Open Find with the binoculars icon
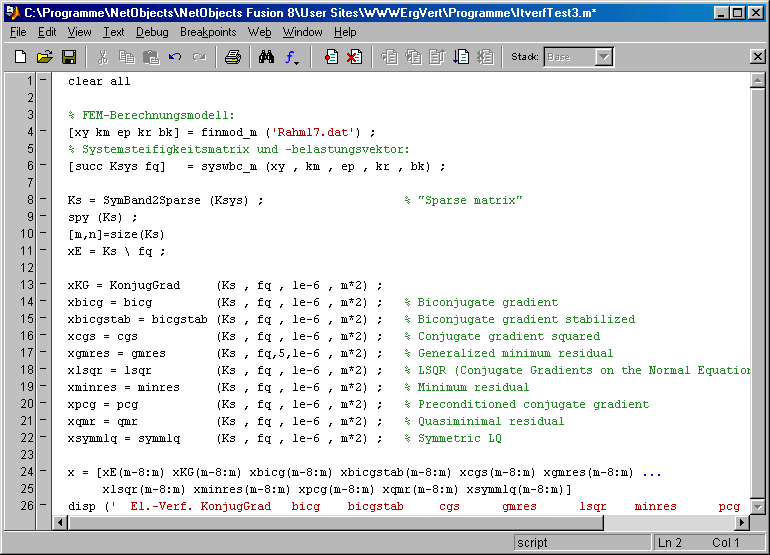770x555 pixels. click(x=266, y=57)
